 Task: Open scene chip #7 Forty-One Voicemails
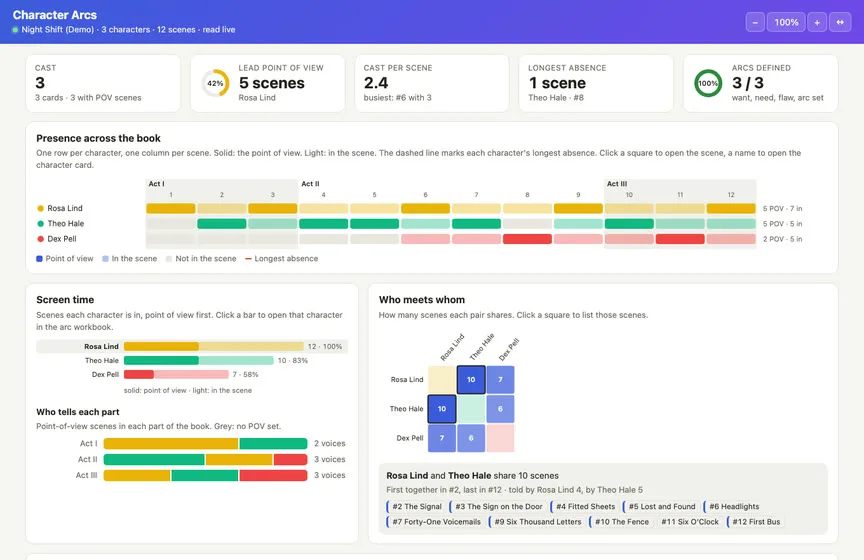[435, 522]
